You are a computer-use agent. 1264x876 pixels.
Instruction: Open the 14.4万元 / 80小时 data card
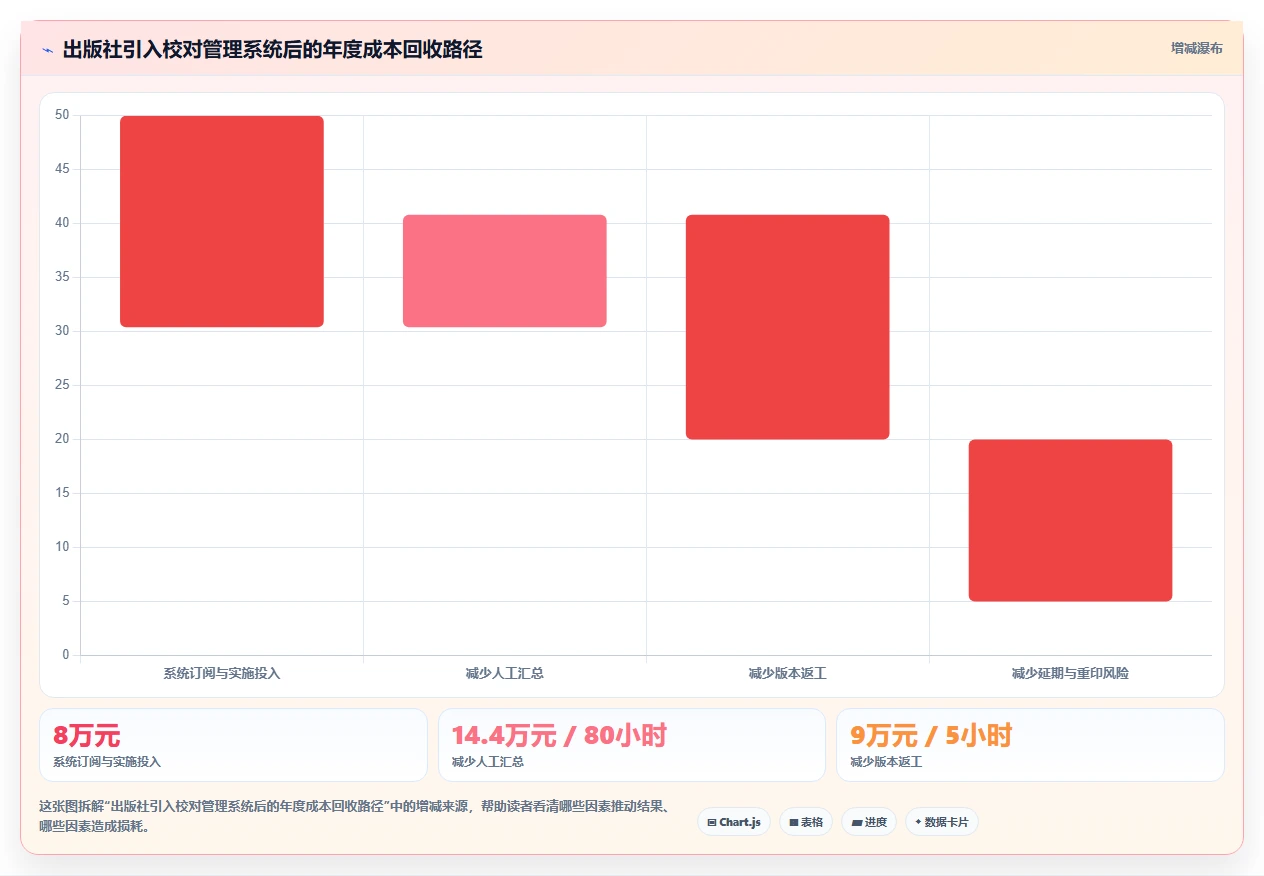point(632,745)
